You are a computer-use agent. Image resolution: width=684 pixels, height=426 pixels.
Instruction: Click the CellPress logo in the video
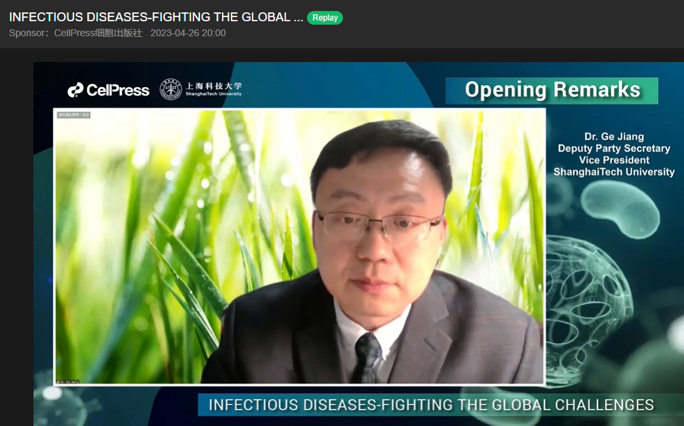108,90
